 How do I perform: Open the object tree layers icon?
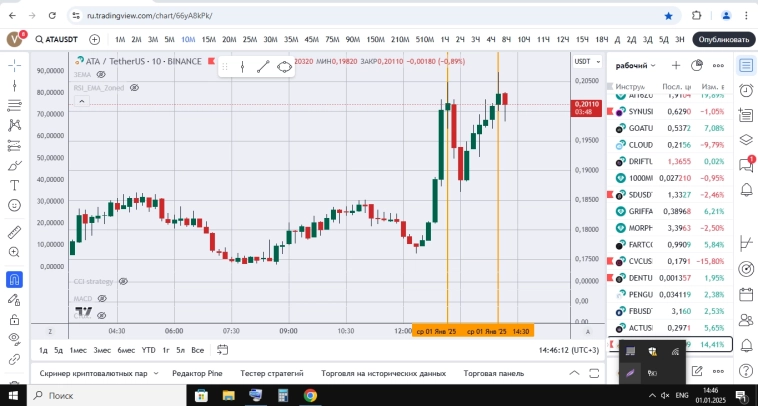pyautogui.click(x=746, y=140)
